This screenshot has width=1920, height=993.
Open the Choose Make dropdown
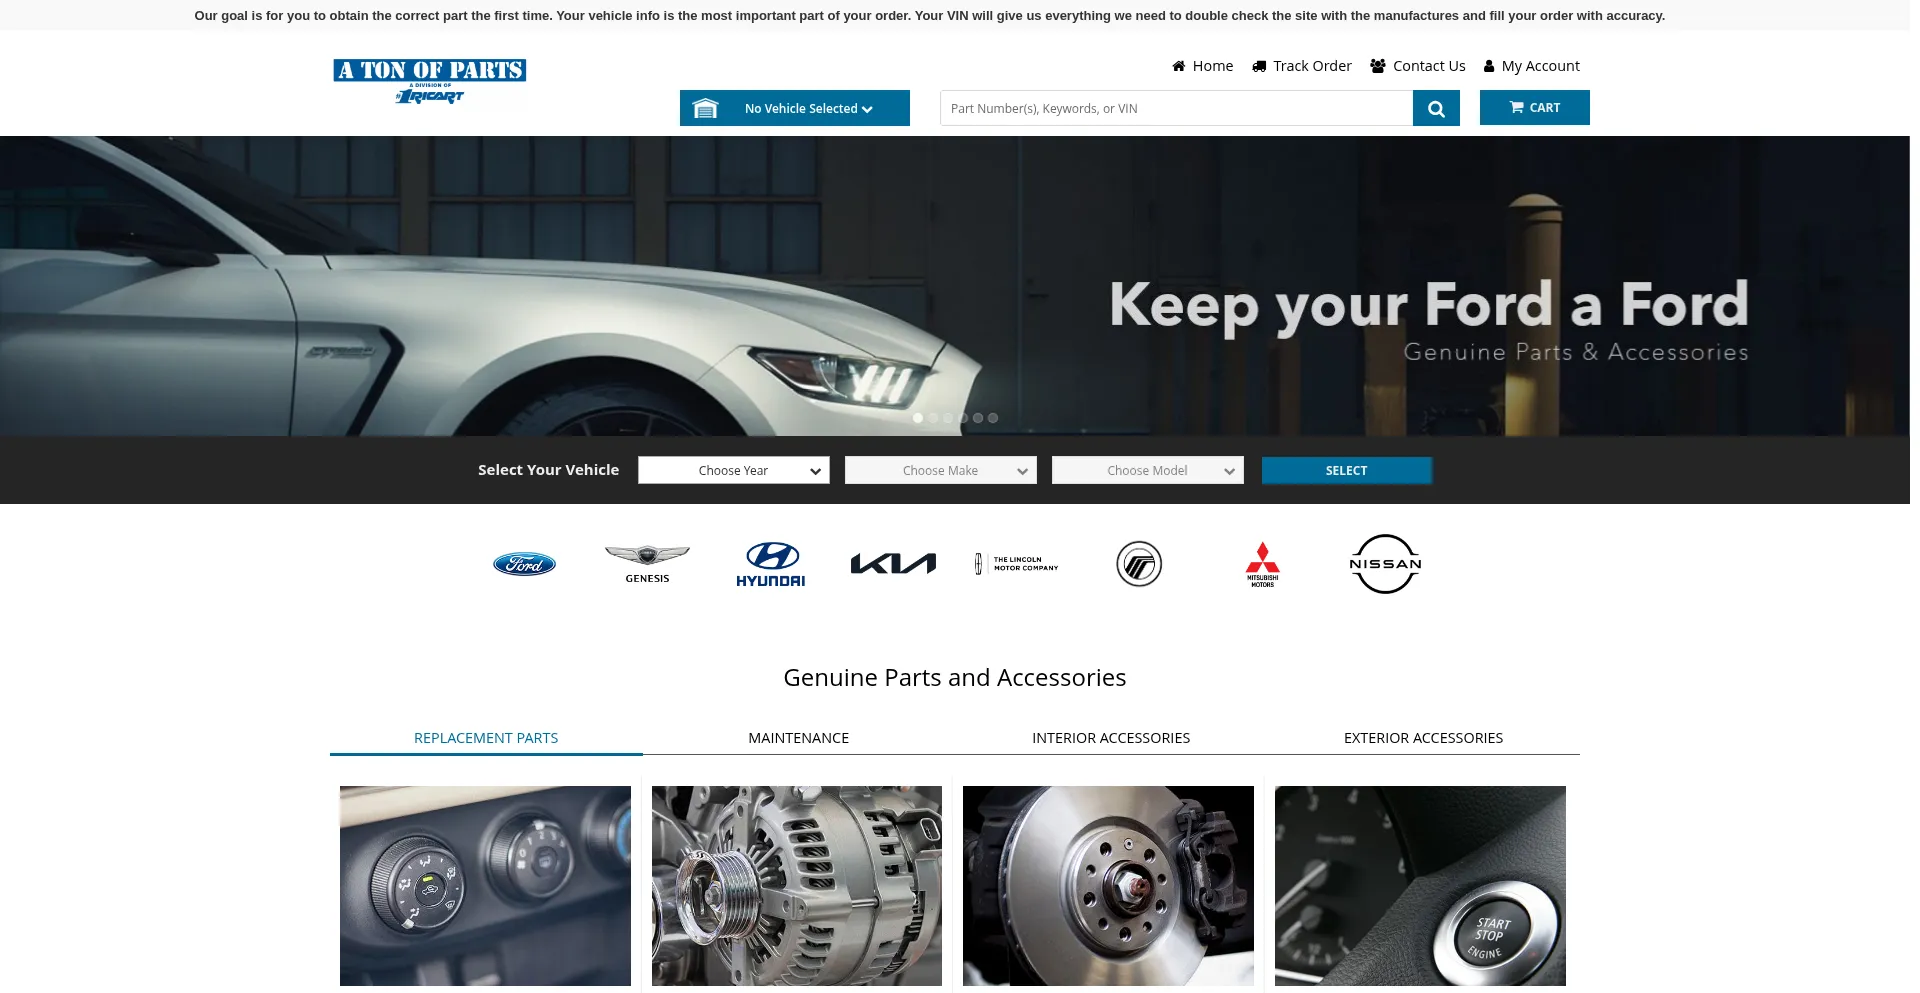pos(941,470)
